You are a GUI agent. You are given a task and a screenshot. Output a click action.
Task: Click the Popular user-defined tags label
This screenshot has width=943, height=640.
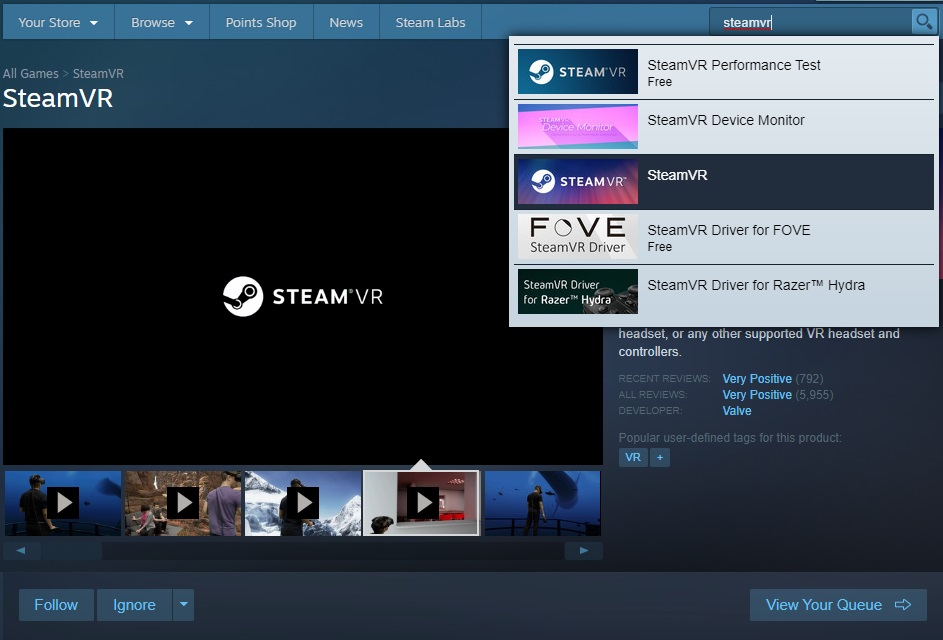point(730,438)
